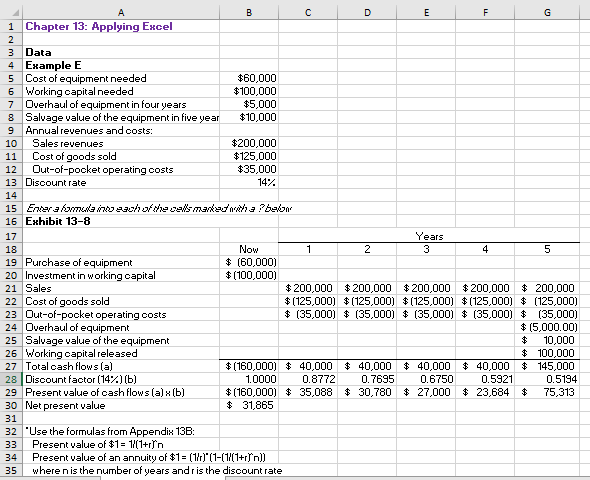Image resolution: width=590 pixels, height=480 pixels.
Task: Click Year 5 salvage value $10,000 cell
Action: [x=547, y=340]
